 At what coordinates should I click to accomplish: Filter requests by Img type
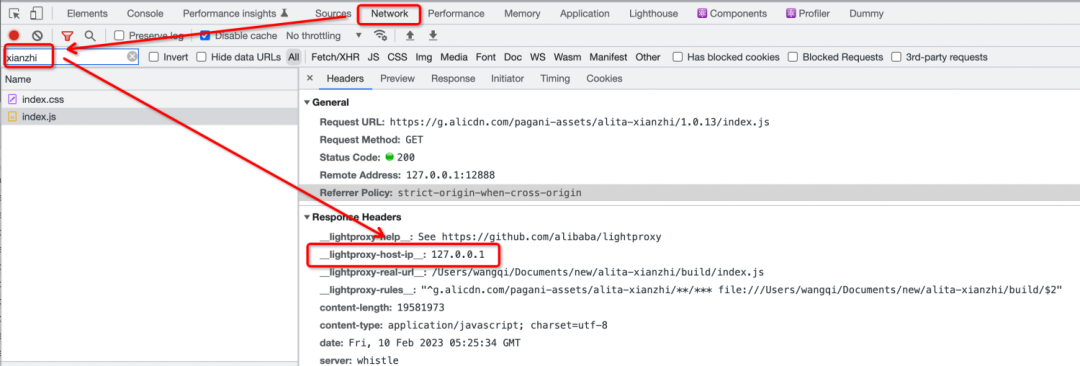[424, 57]
